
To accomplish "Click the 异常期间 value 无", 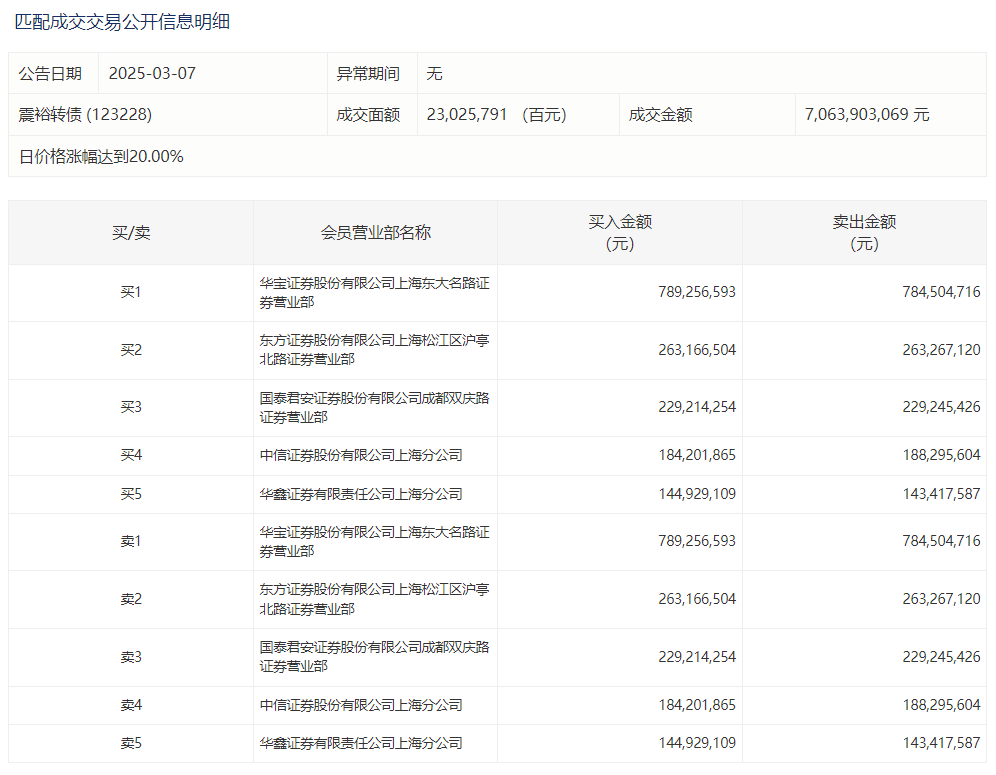I will click(434, 73).
